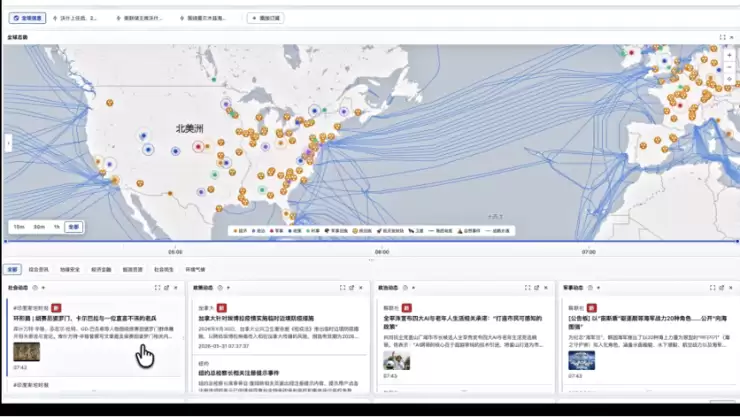Close the global map panel
Screen dimensions: 740x417
click(x=732, y=37)
